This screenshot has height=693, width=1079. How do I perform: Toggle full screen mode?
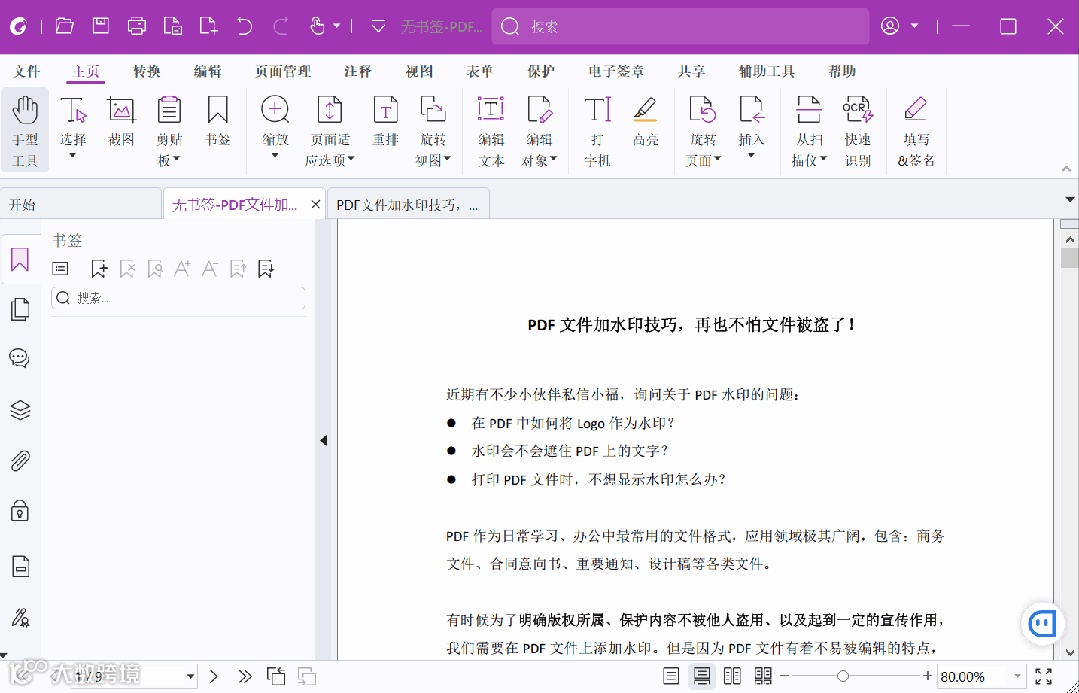[x=1043, y=676]
